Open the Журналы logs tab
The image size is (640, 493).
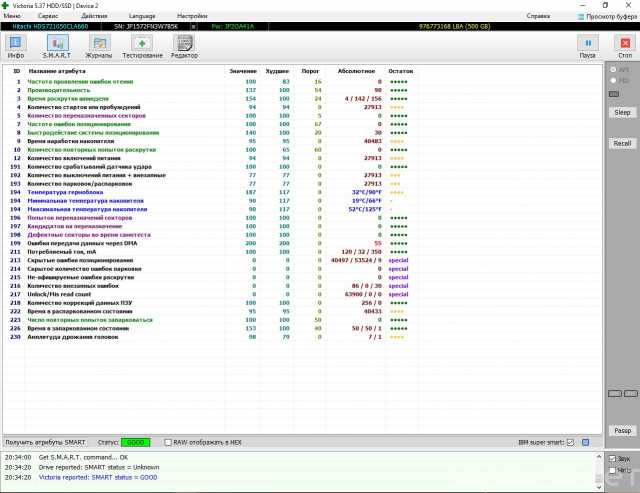click(99, 47)
